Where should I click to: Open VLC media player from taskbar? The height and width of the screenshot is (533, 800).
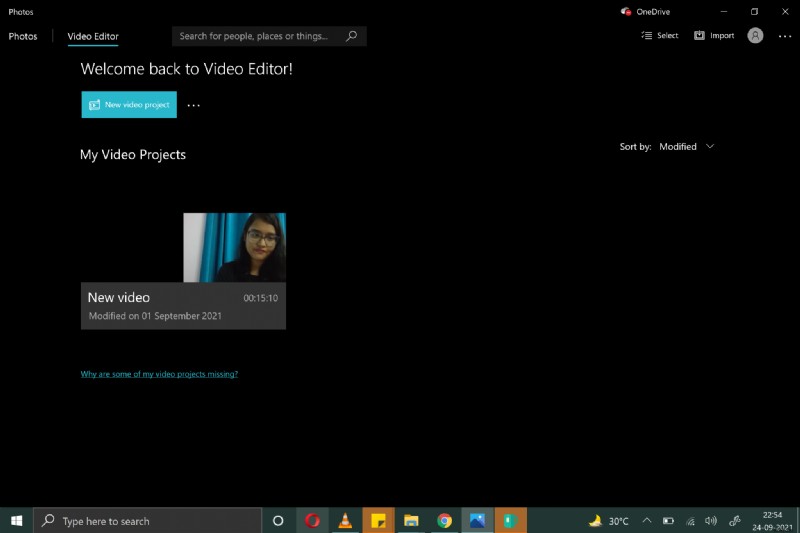(345, 521)
